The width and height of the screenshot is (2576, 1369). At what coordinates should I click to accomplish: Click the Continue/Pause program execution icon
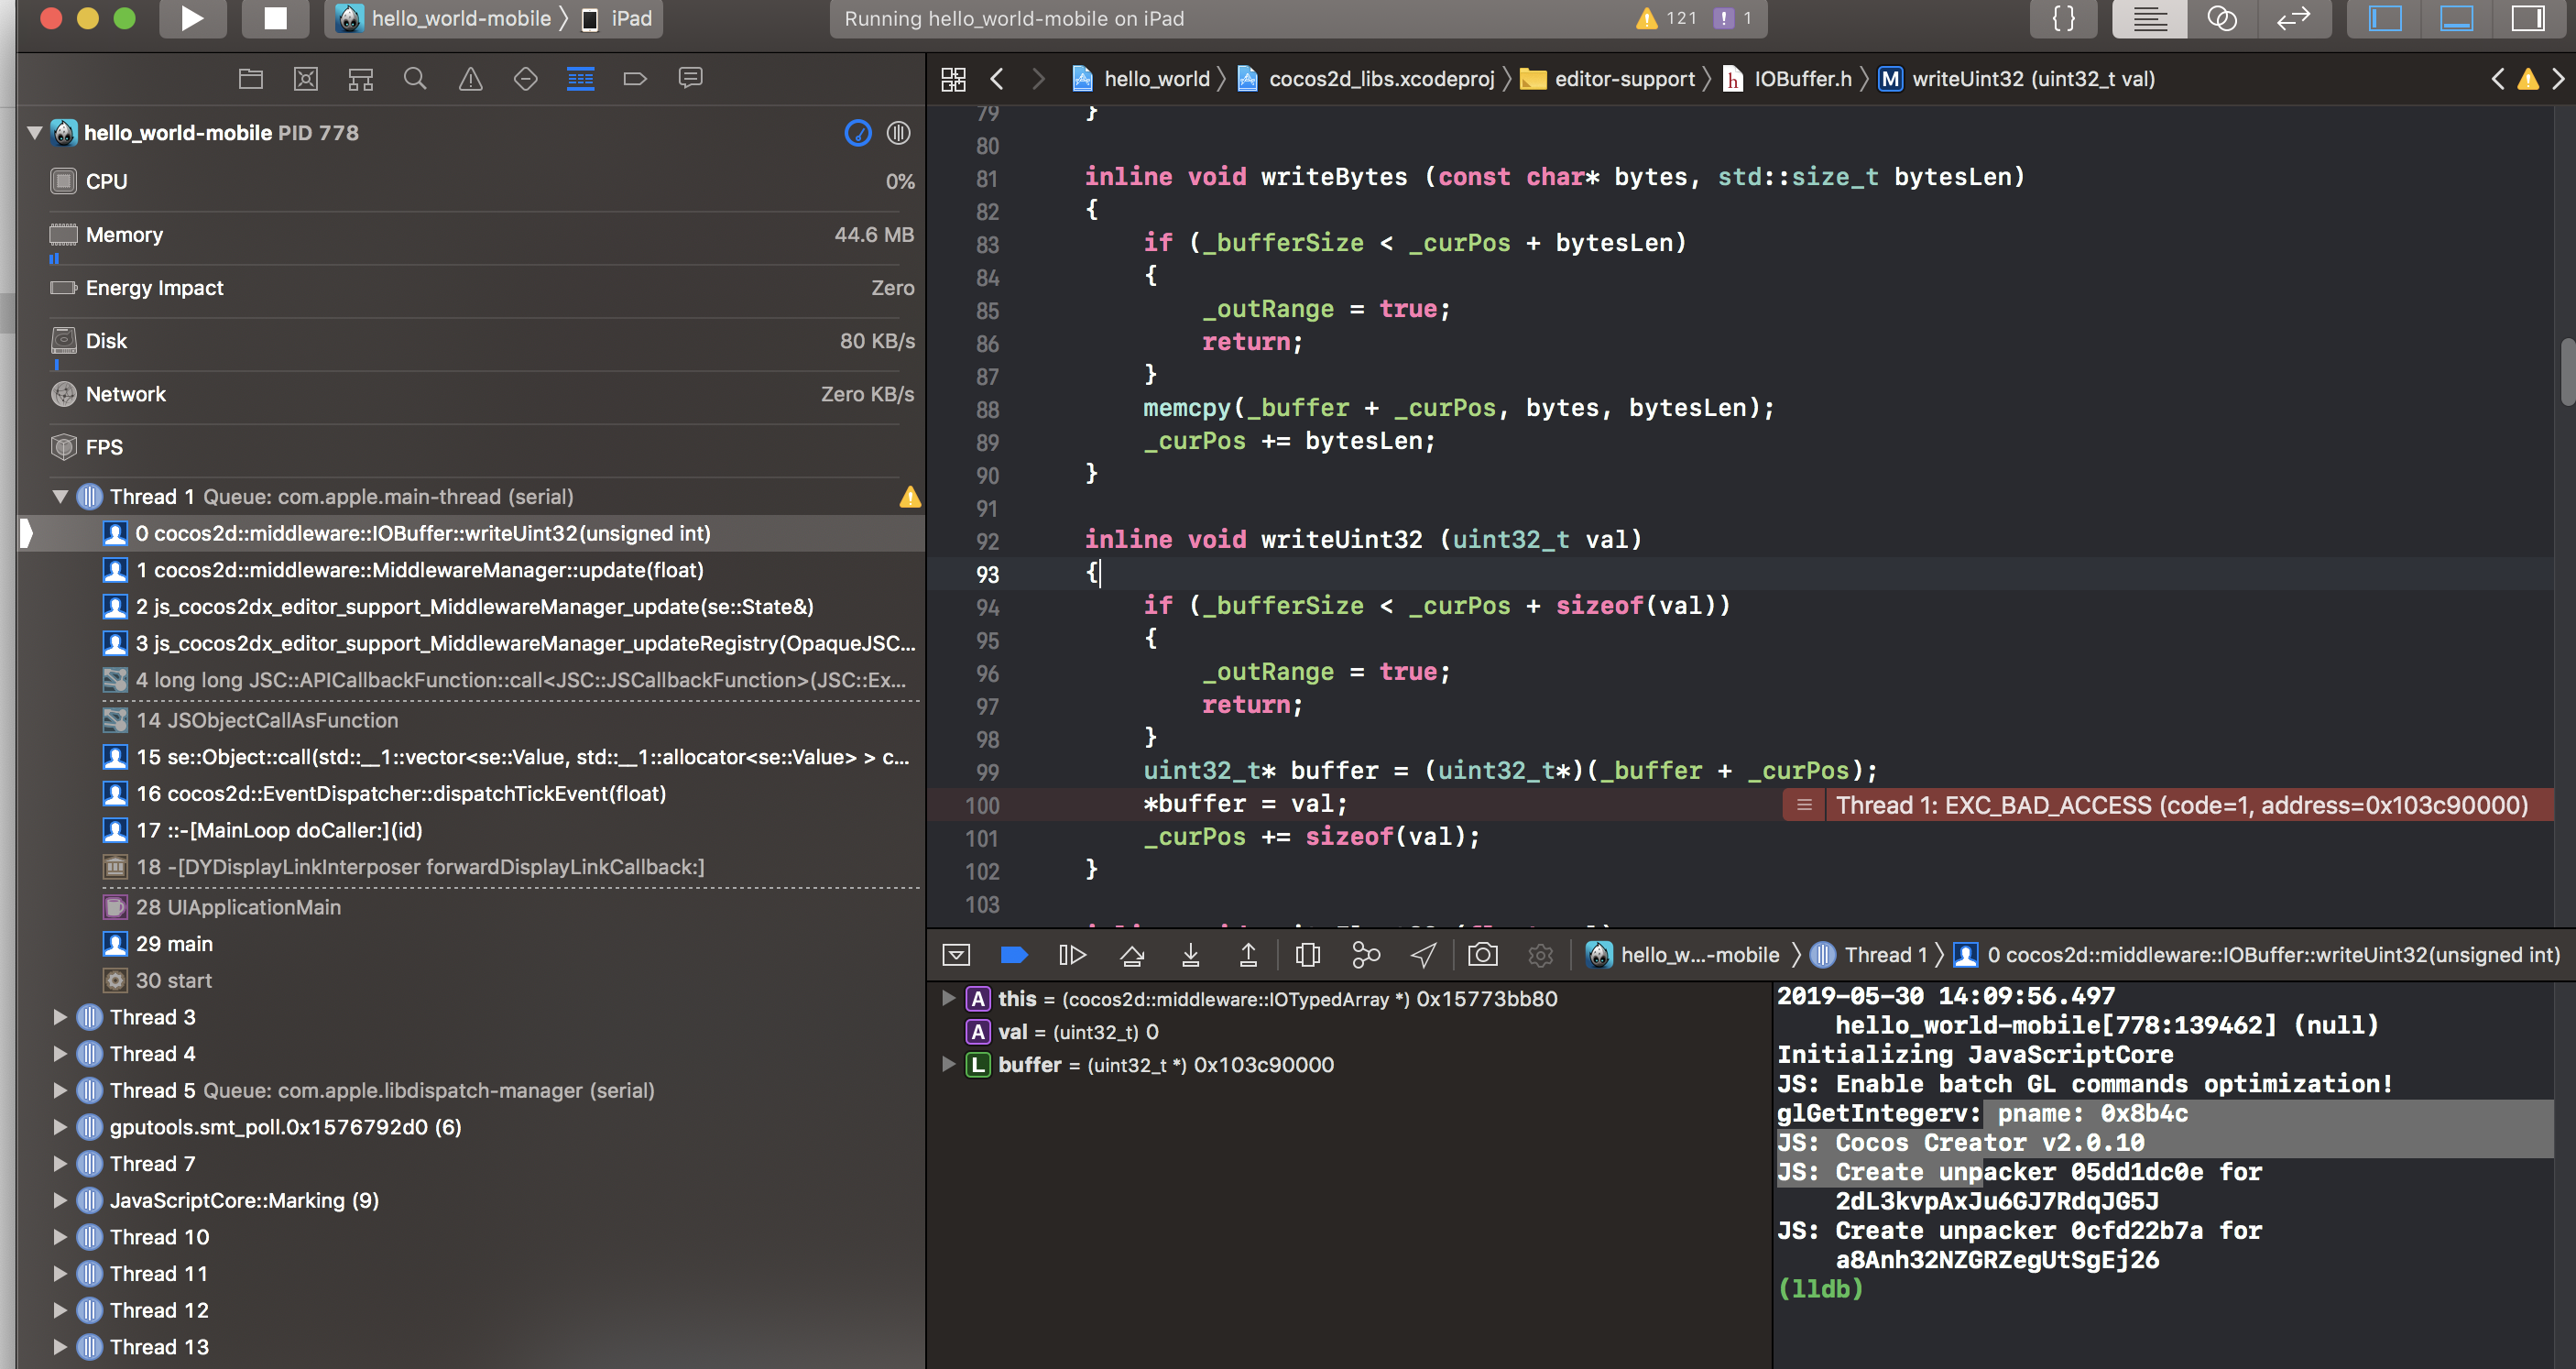tap(1072, 955)
